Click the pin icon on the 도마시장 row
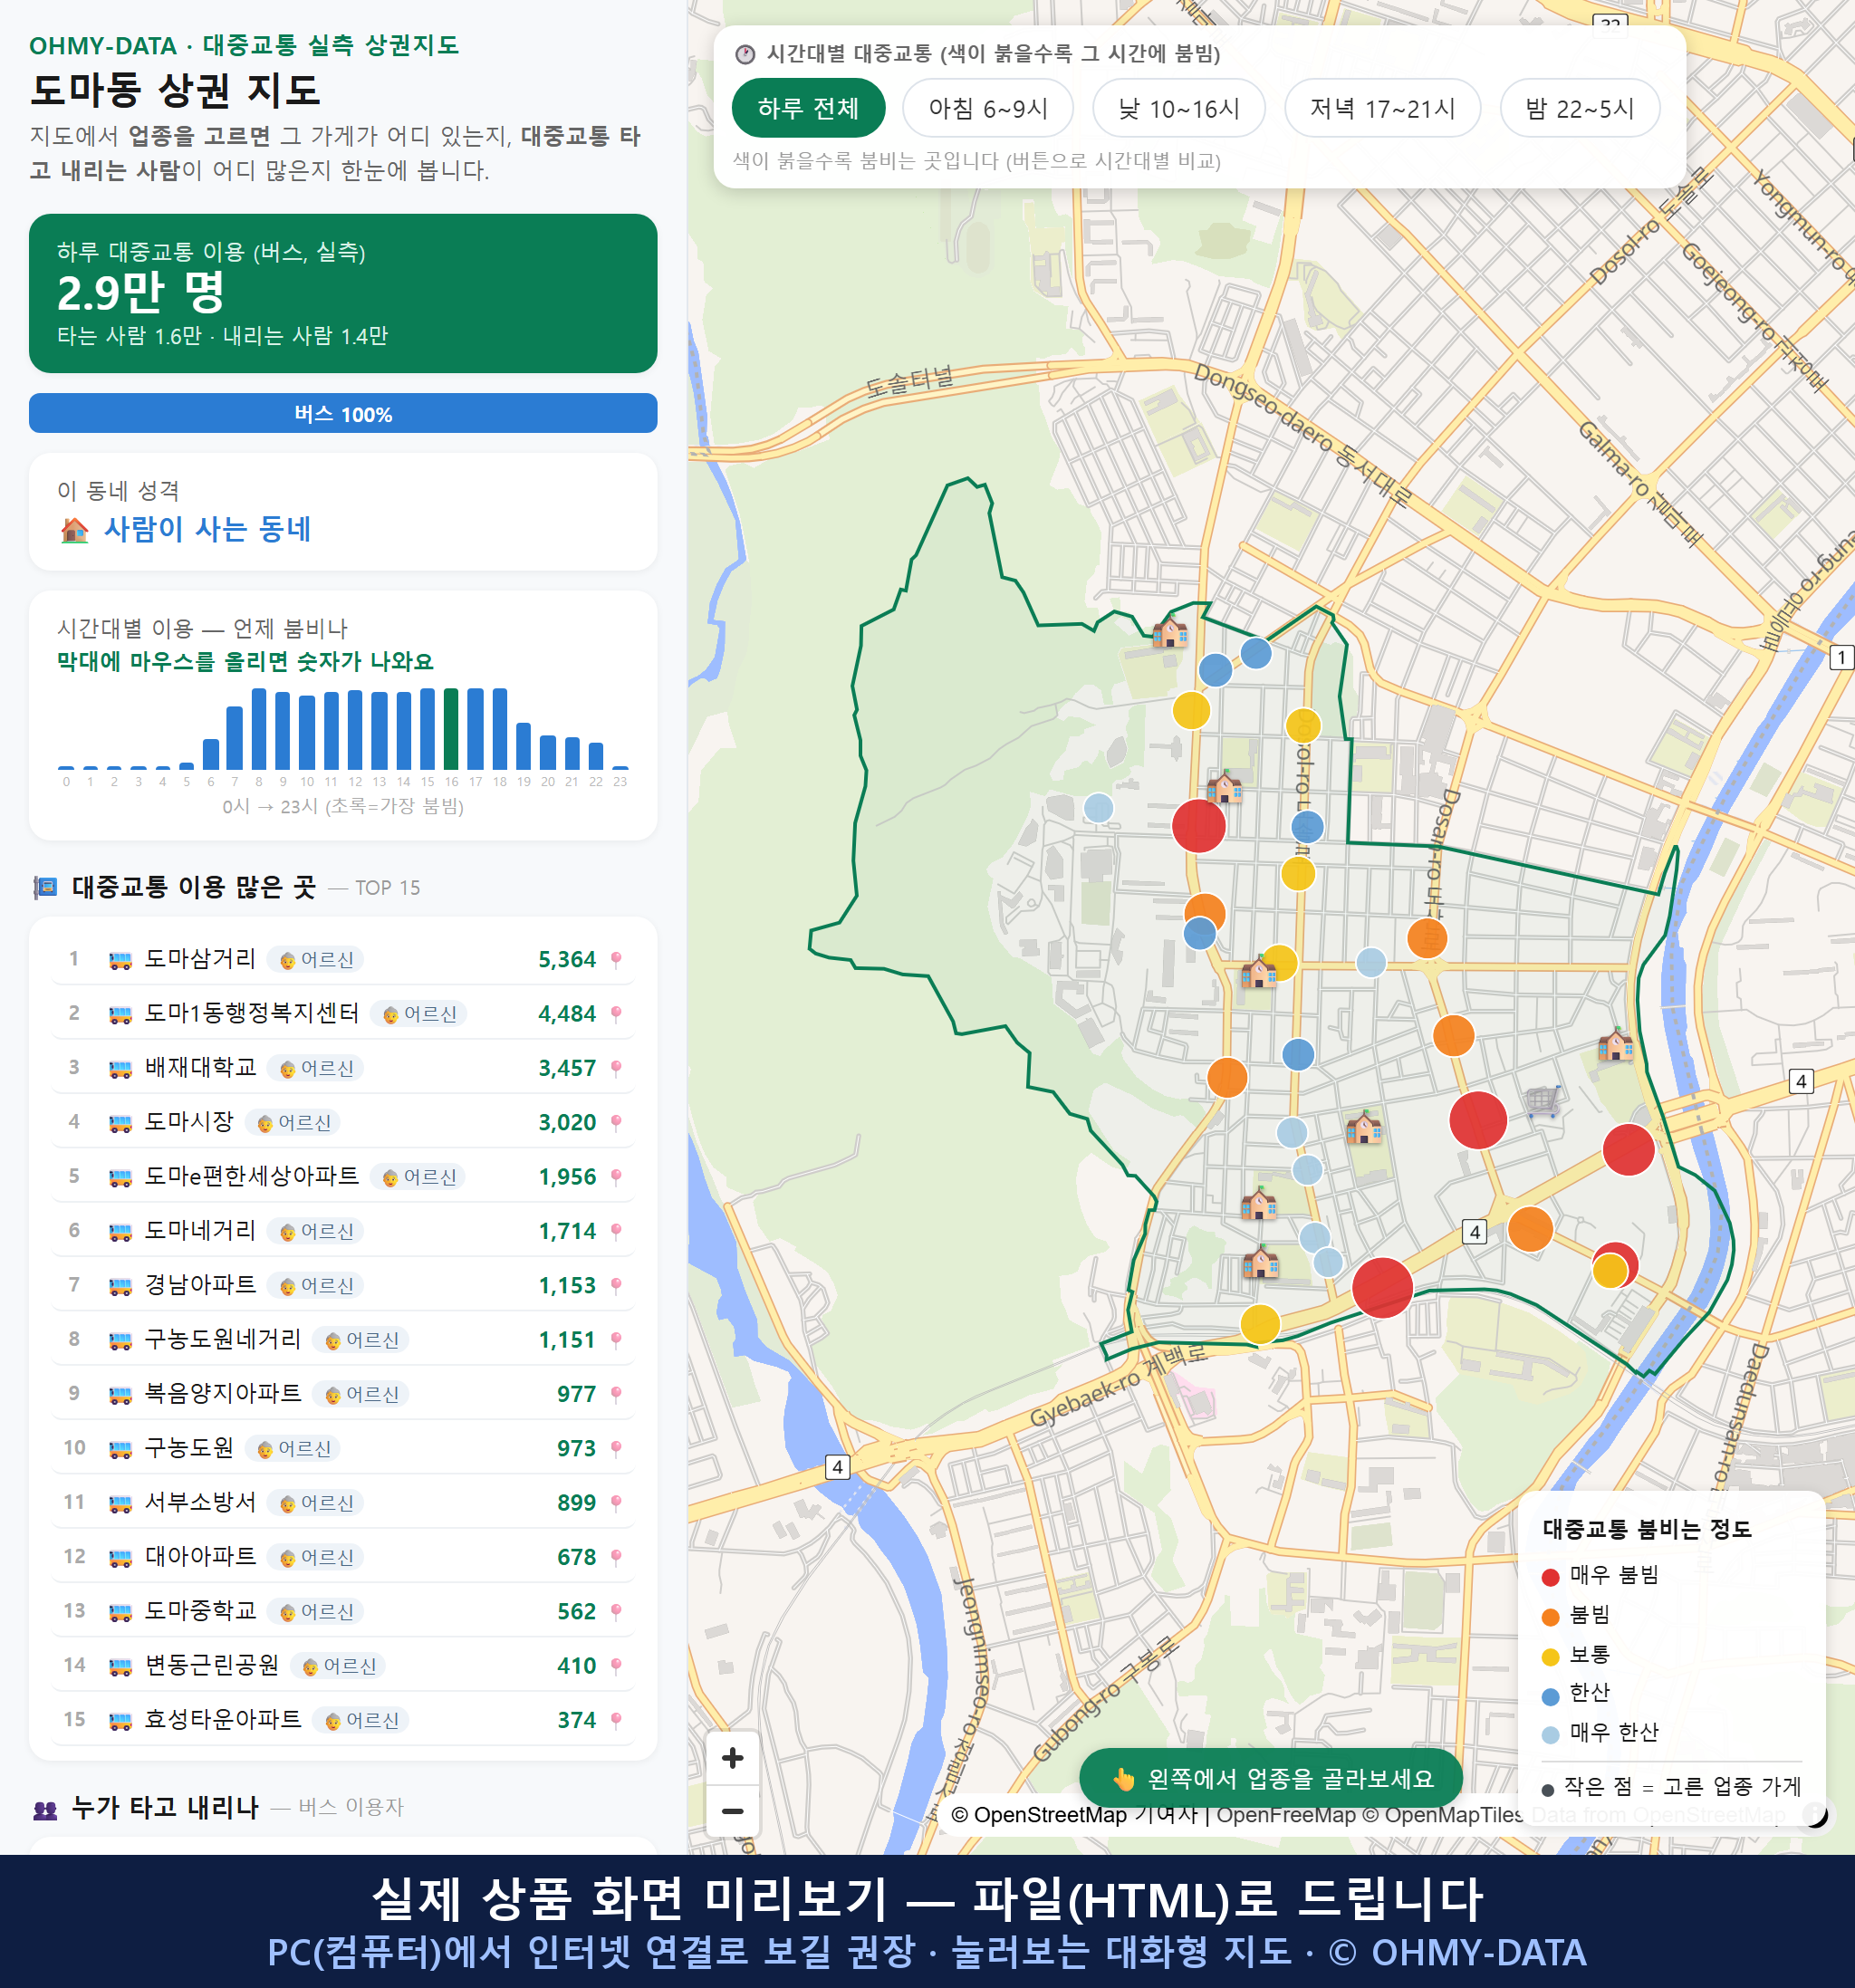 click(616, 1123)
